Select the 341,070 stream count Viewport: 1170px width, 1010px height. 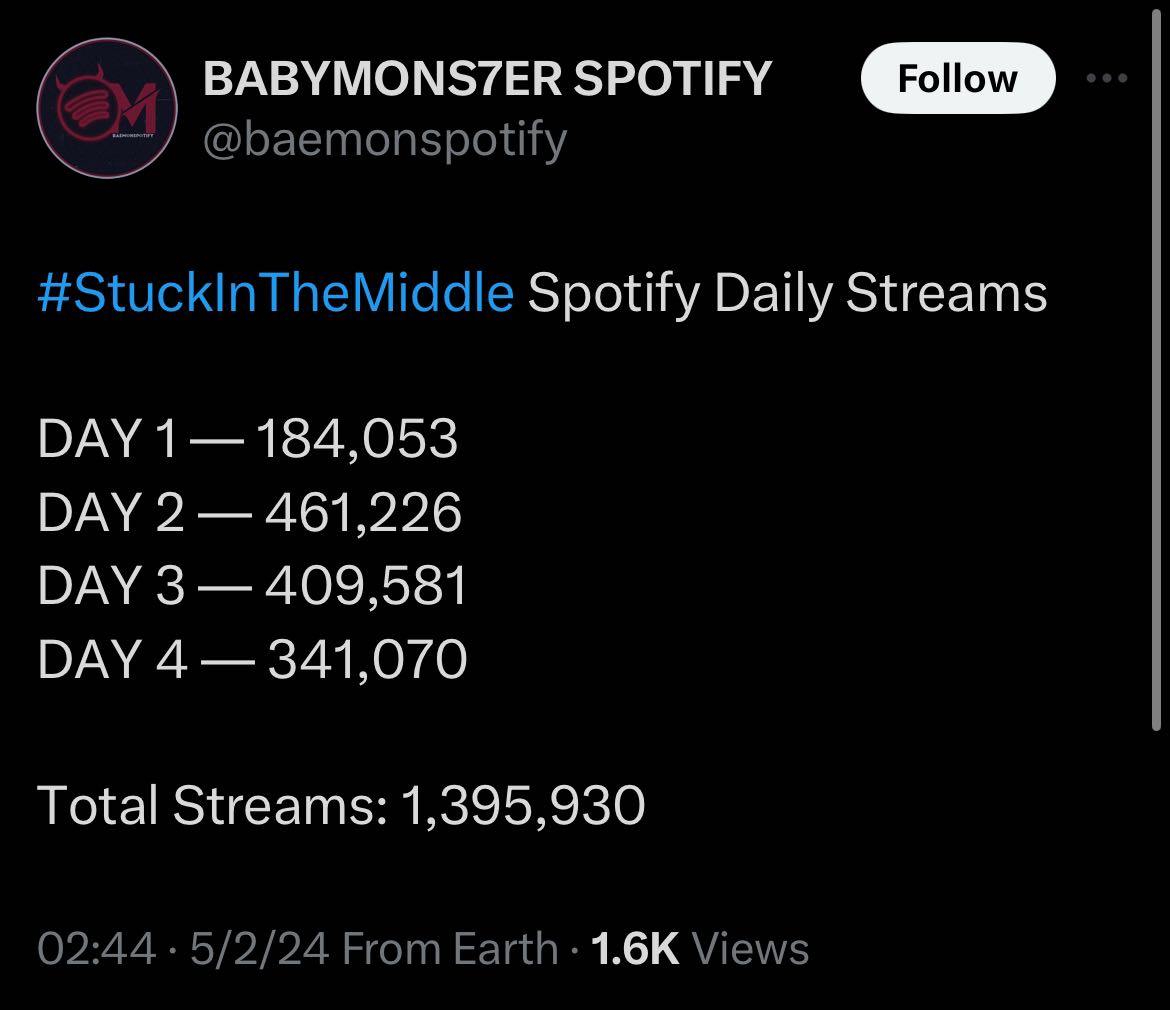click(x=366, y=659)
